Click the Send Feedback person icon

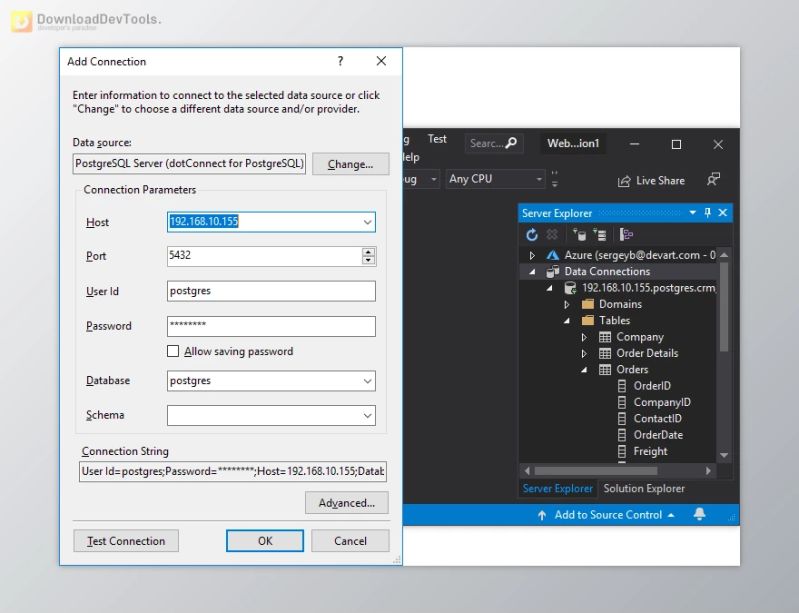(x=713, y=179)
